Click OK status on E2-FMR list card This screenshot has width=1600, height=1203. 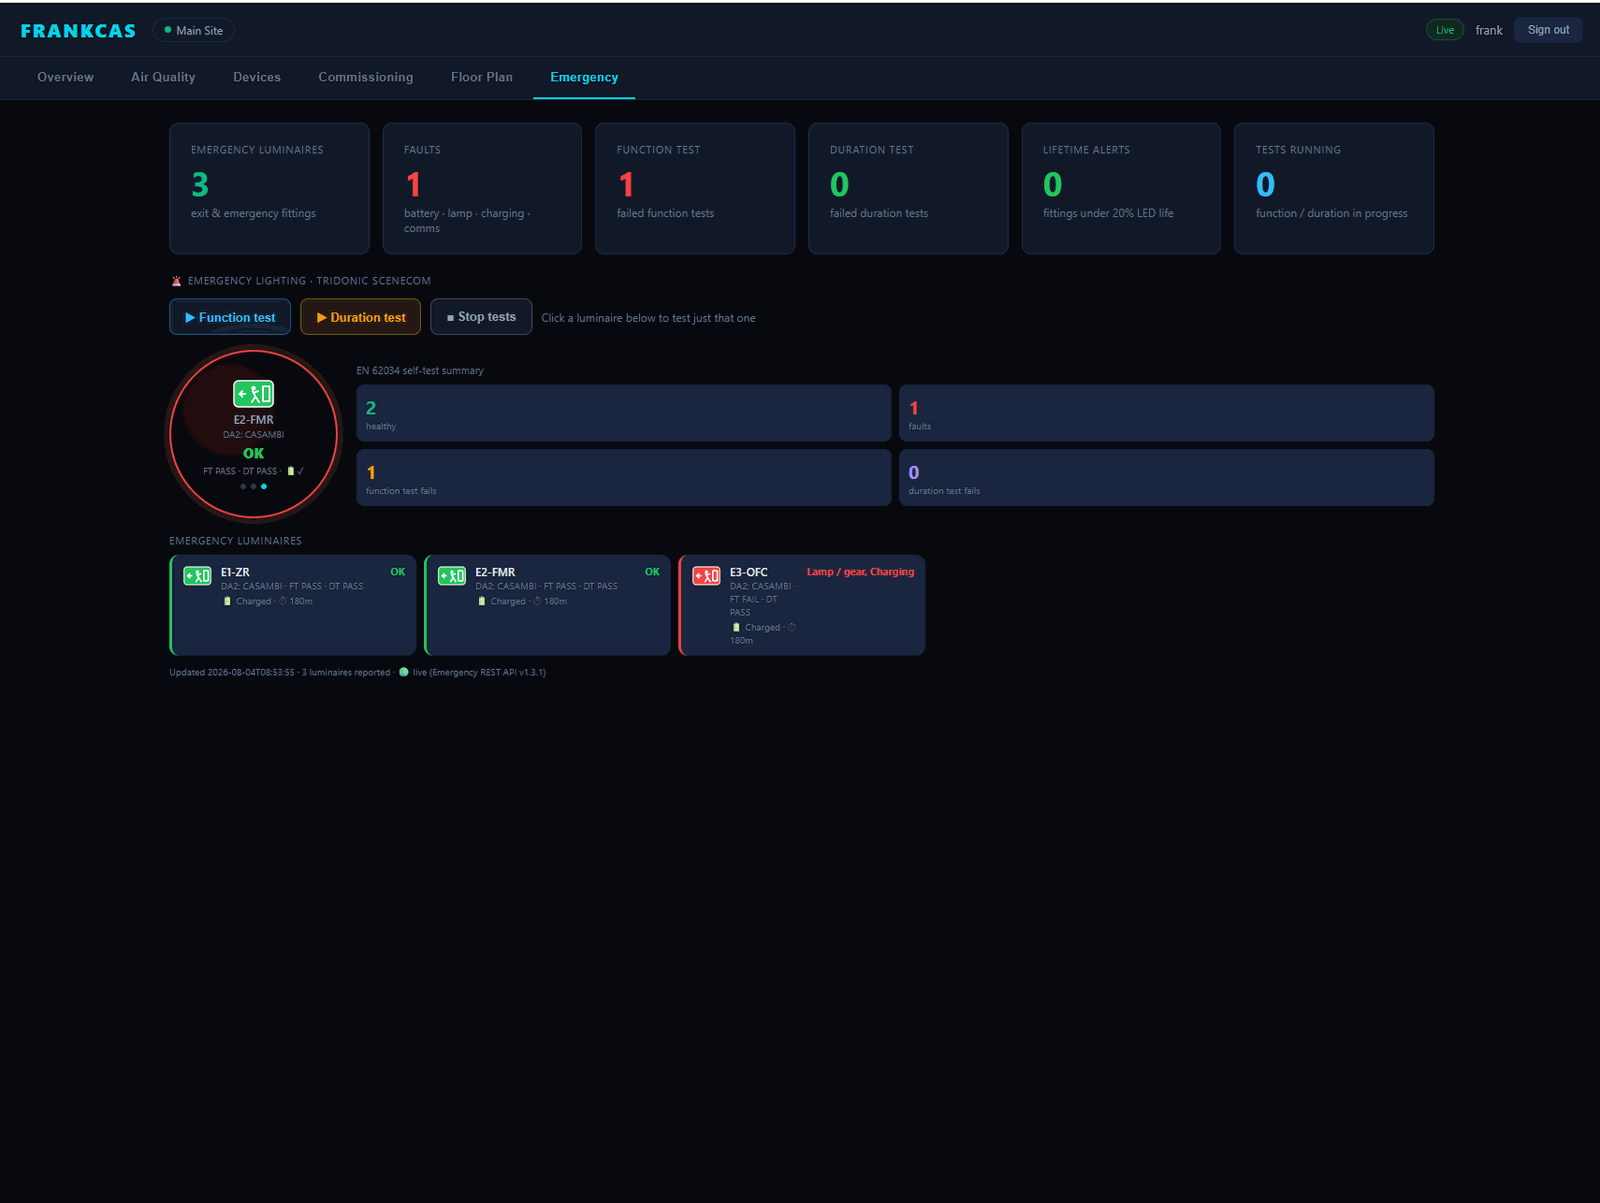point(652,572)
